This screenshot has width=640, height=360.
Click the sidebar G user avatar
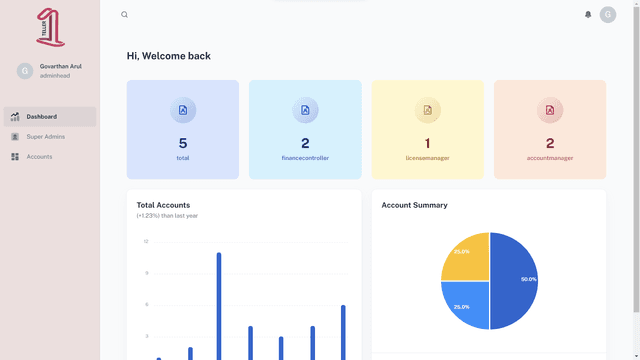click(x=25, y=71)
